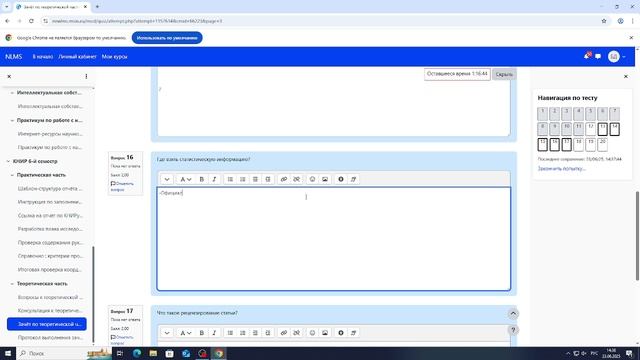The height and width of the screenshot is (360, 640).
Task: Expand question 17 editor toolbar toggle
Action: pos(167,333)
